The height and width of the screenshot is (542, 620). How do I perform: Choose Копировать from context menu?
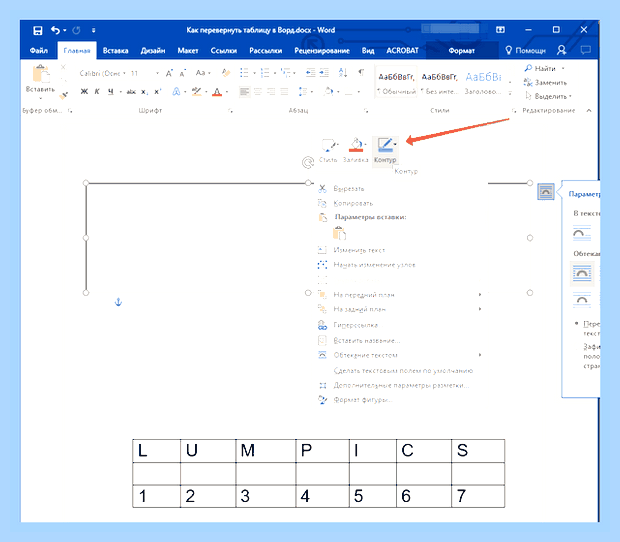tap(353, 203)
